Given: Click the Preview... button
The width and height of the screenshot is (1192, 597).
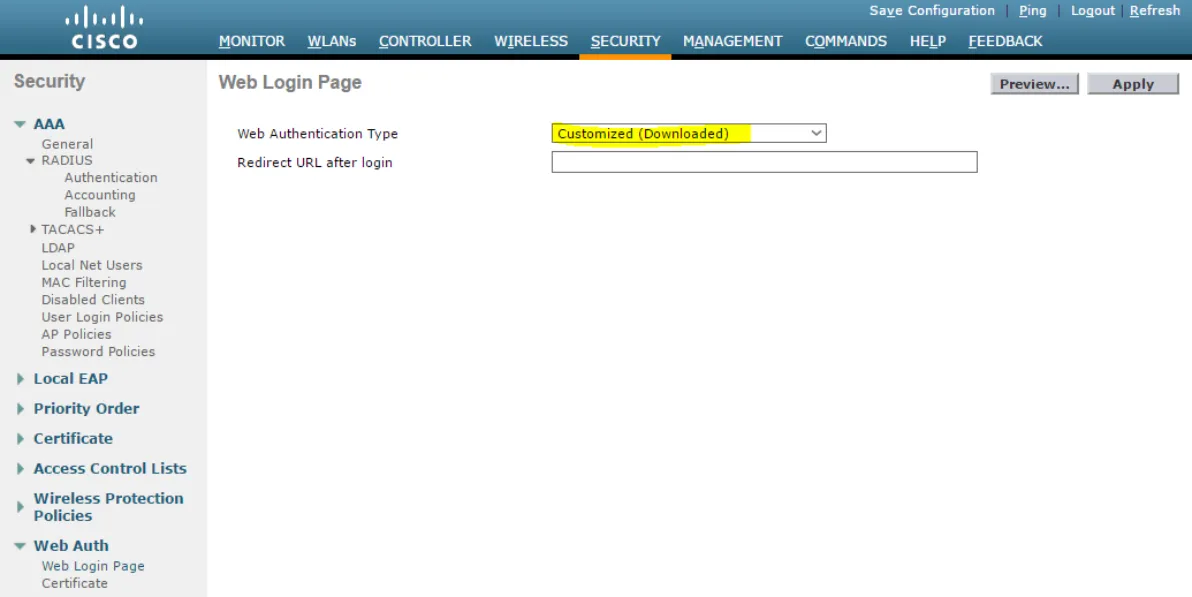Looking at the screenshot, I should pos(1035,84).
